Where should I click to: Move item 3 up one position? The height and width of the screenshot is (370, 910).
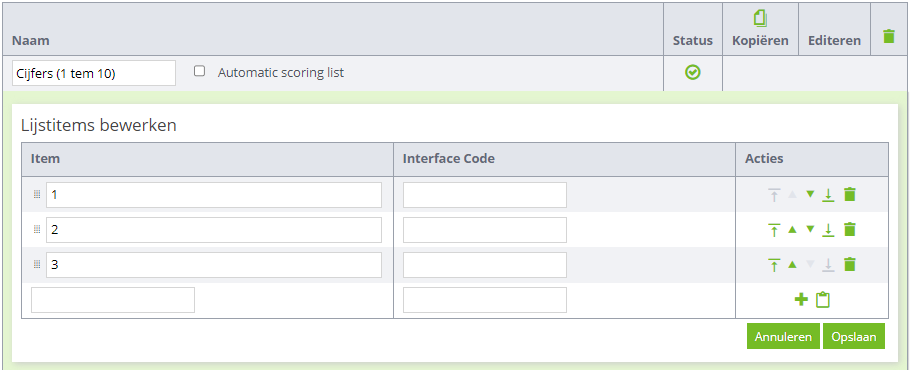[x=792, y=264]
